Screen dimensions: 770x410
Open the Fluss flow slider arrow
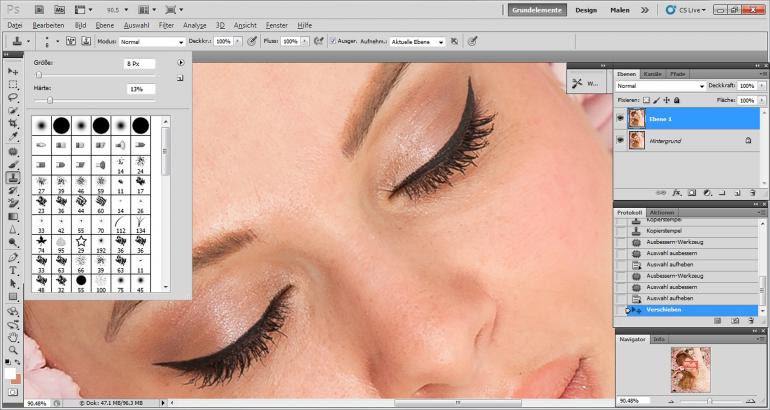pyautogui.click(x=305, y=42)
